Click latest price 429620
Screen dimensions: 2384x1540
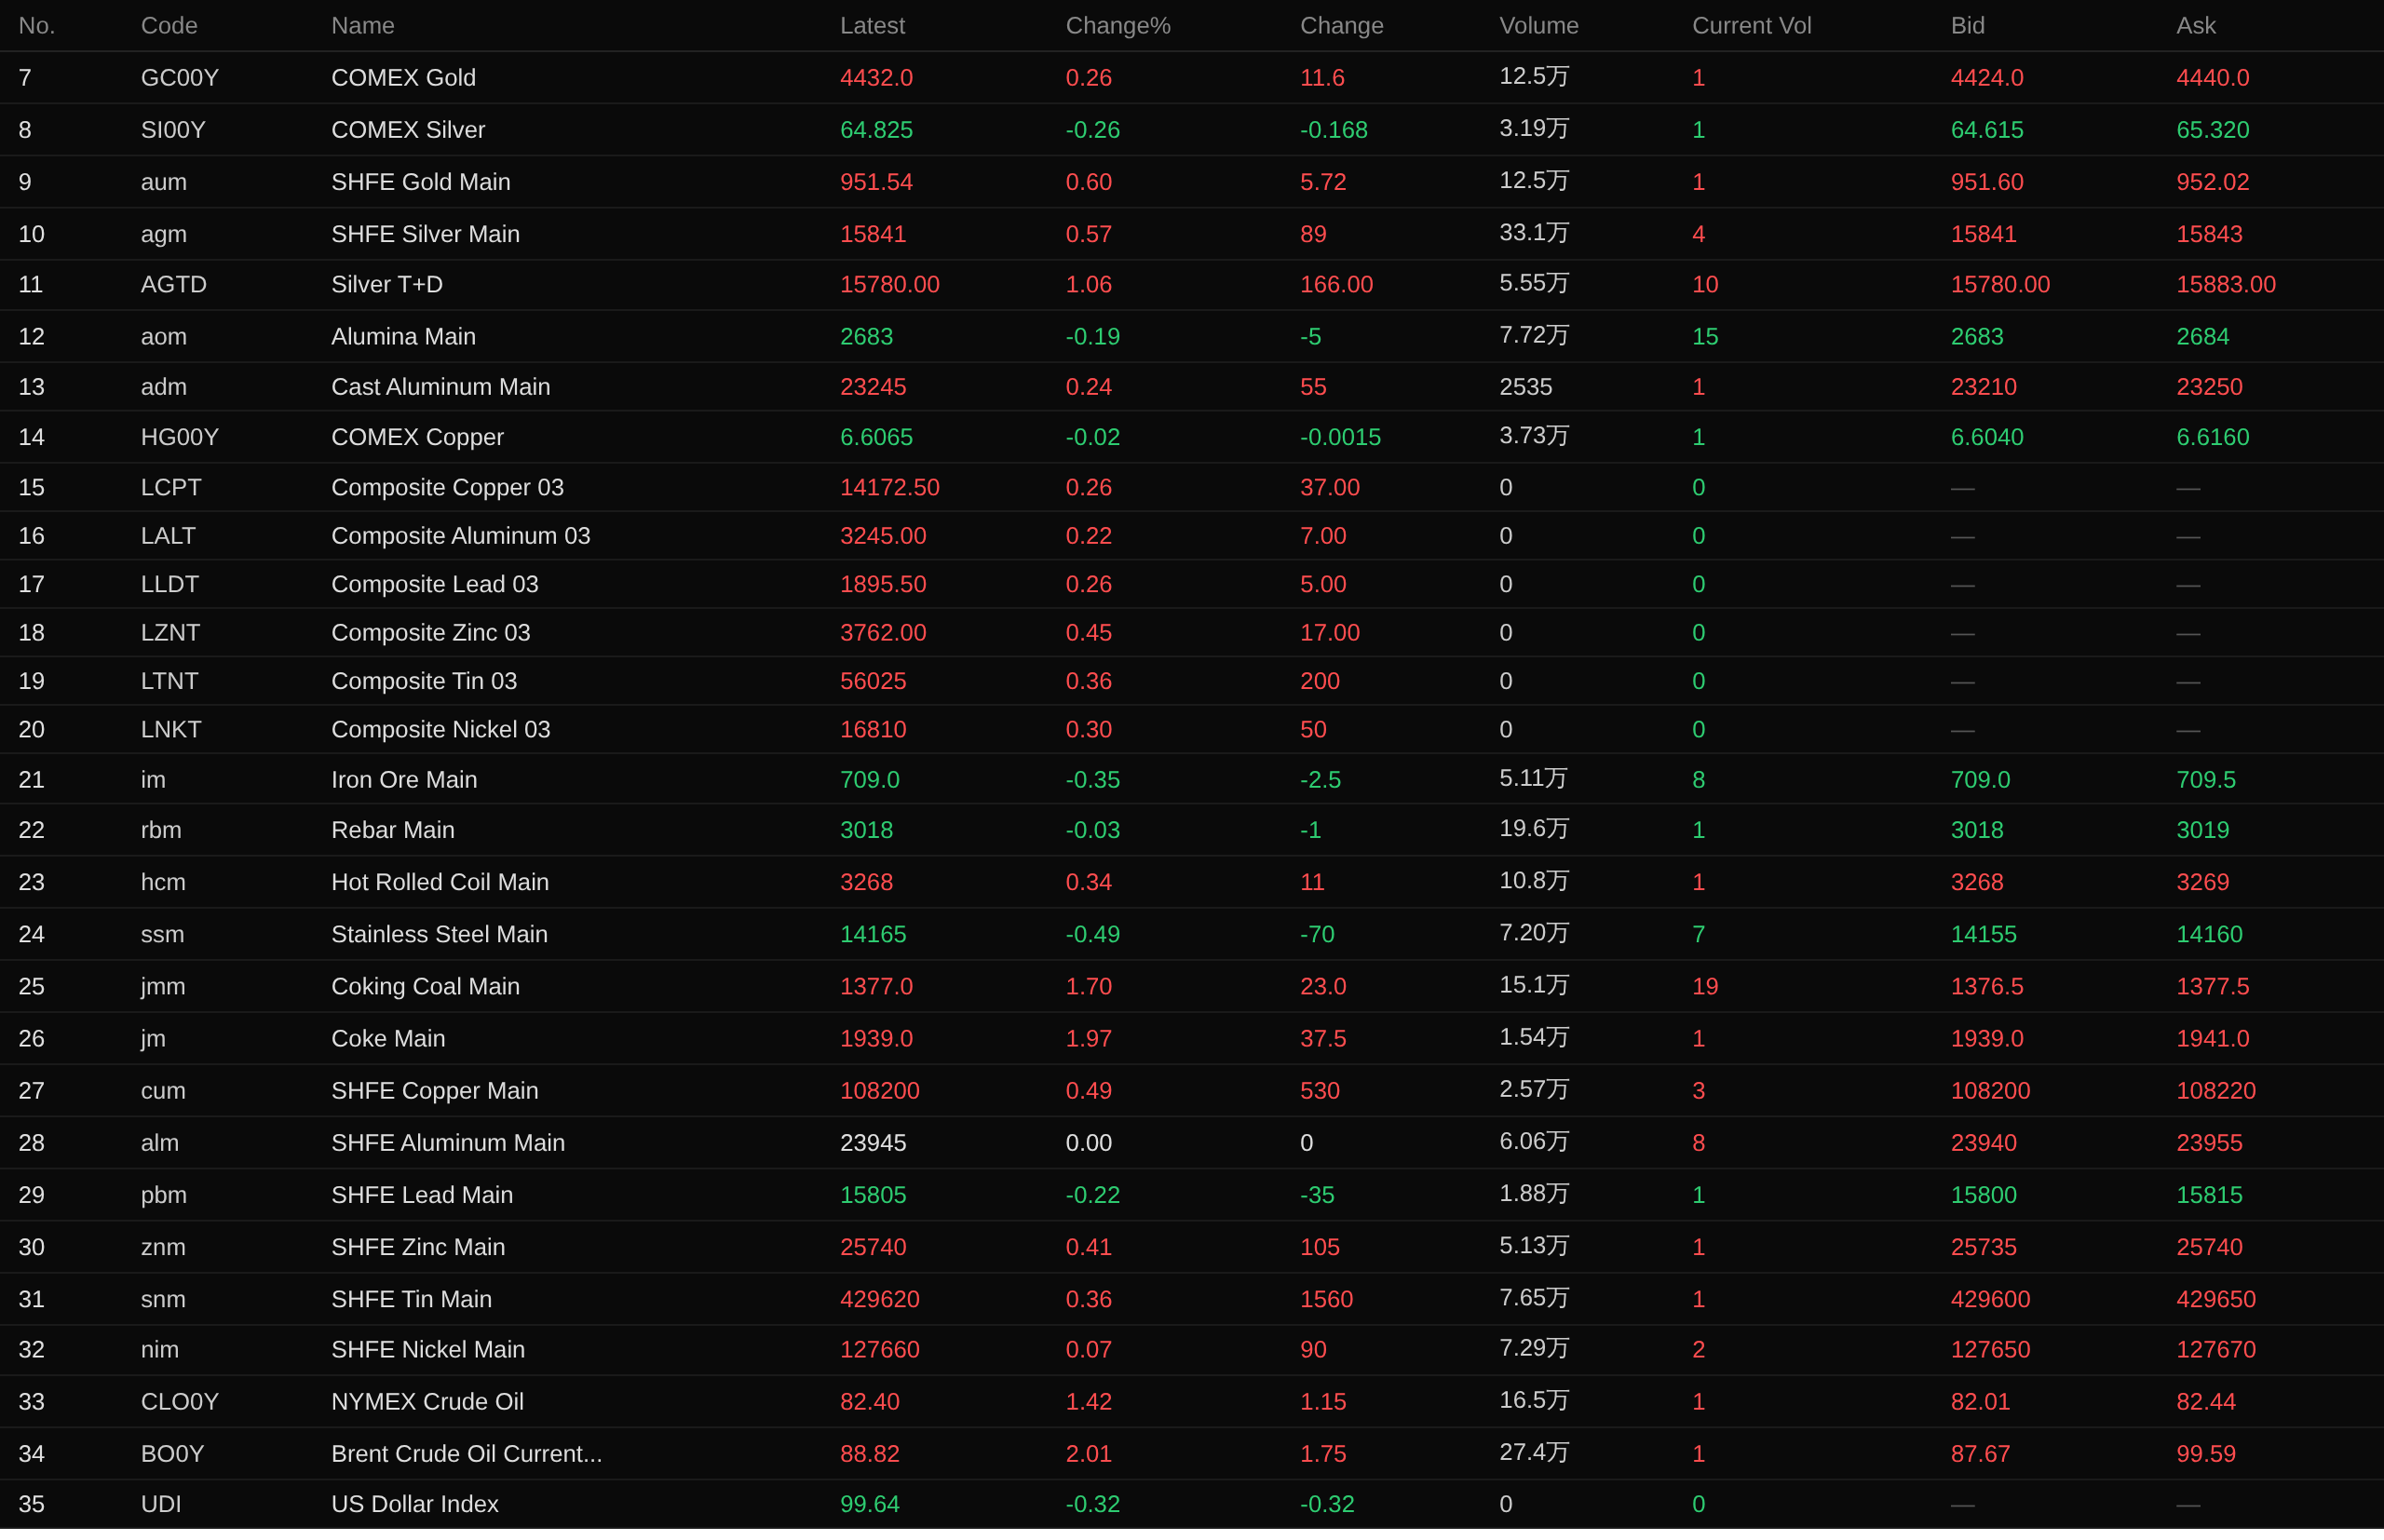point(880,1299)
